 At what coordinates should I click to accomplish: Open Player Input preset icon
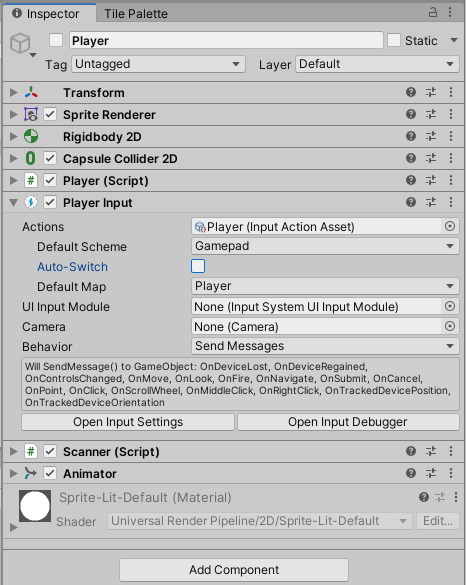coord(431,202)
